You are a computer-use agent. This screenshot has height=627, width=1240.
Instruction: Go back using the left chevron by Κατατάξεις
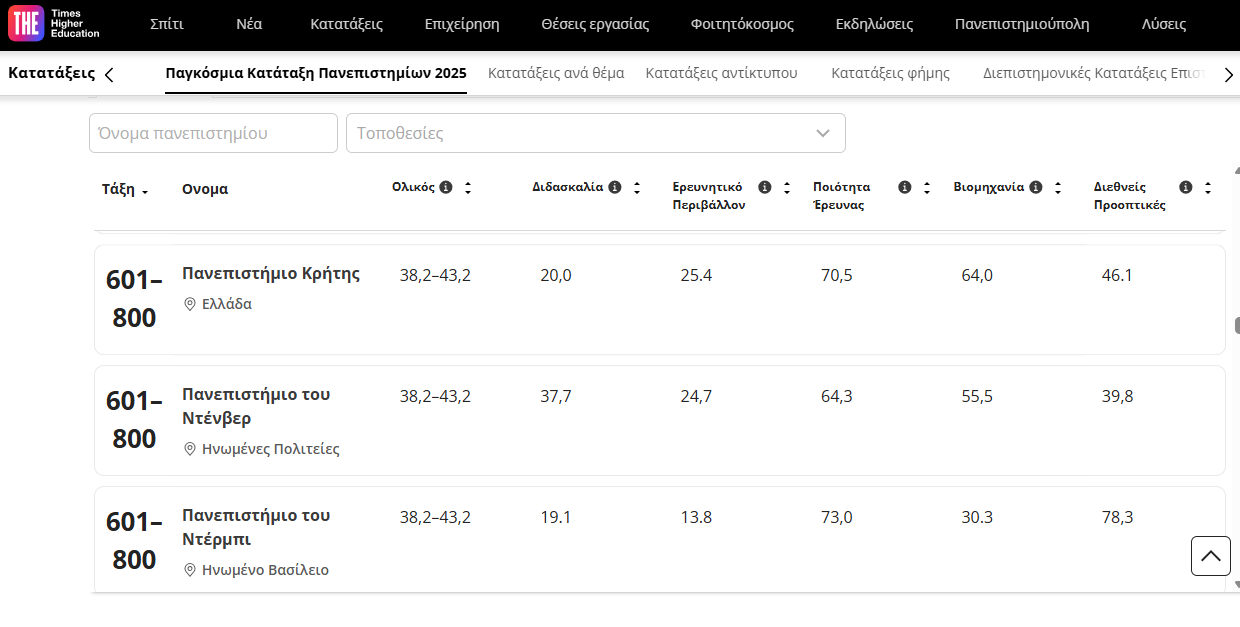[x=109, y=75]
